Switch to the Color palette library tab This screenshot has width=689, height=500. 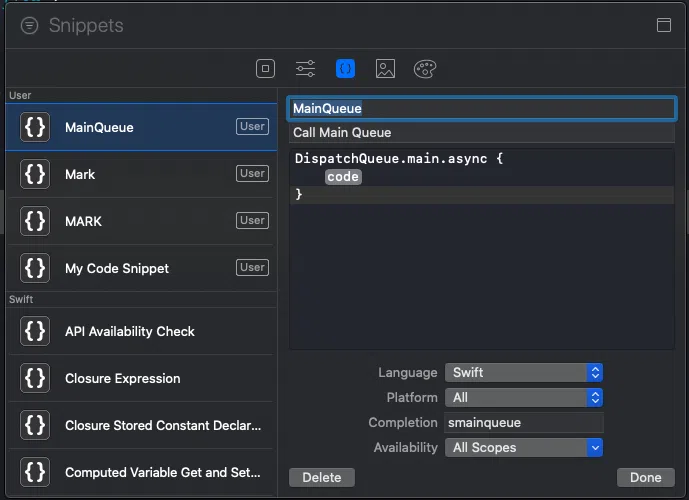[425, 69]
